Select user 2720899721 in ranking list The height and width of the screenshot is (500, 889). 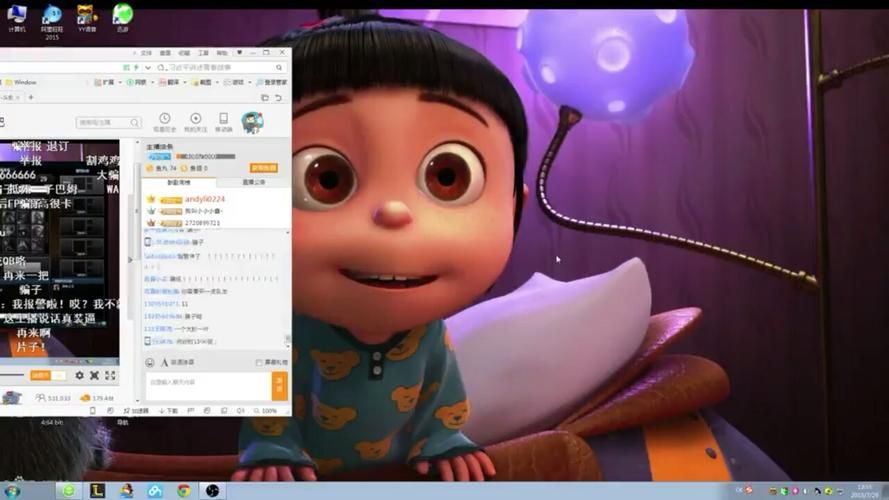tap(202, 223)
